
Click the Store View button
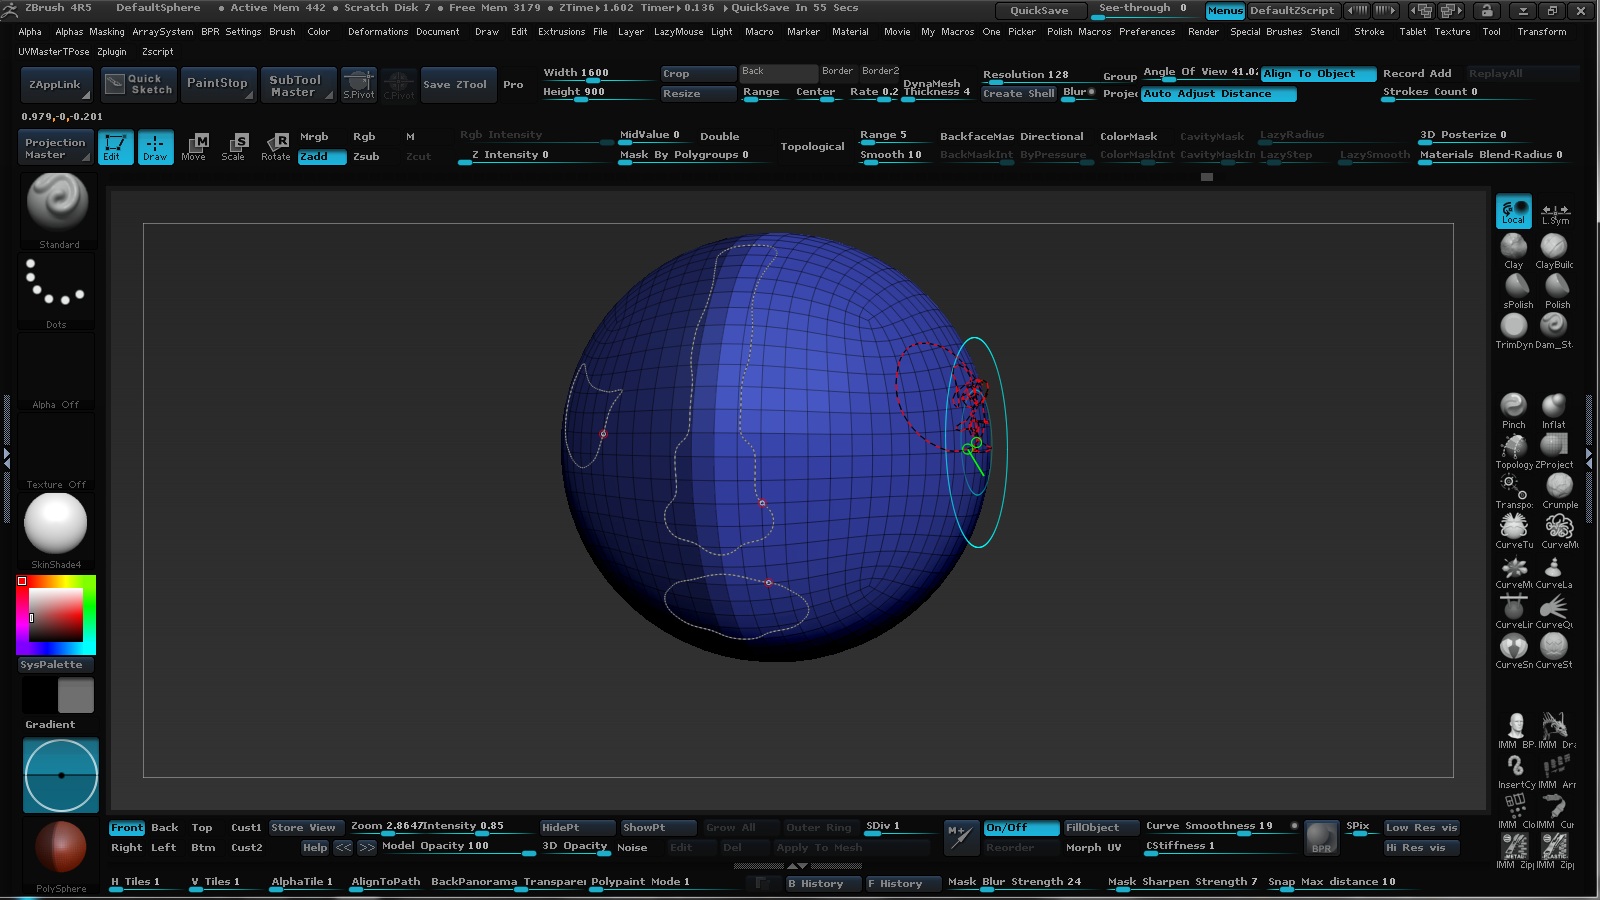(x=304, y=828)
